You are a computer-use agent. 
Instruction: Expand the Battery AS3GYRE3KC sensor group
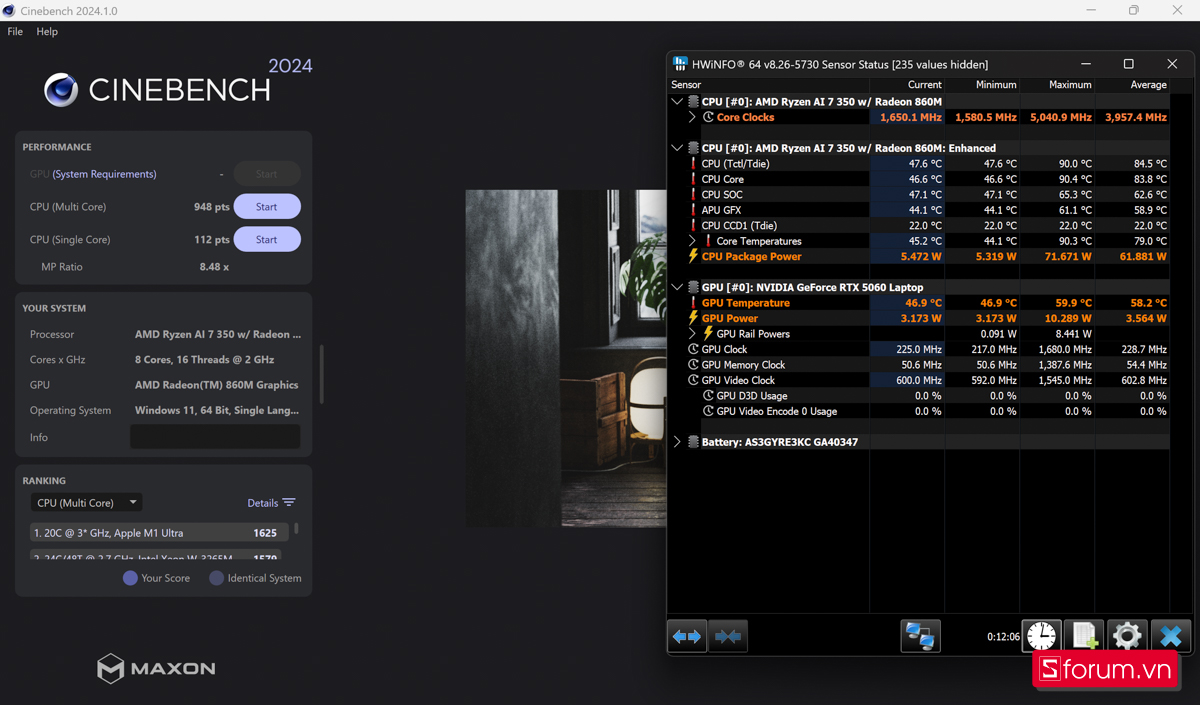(677, 442)
